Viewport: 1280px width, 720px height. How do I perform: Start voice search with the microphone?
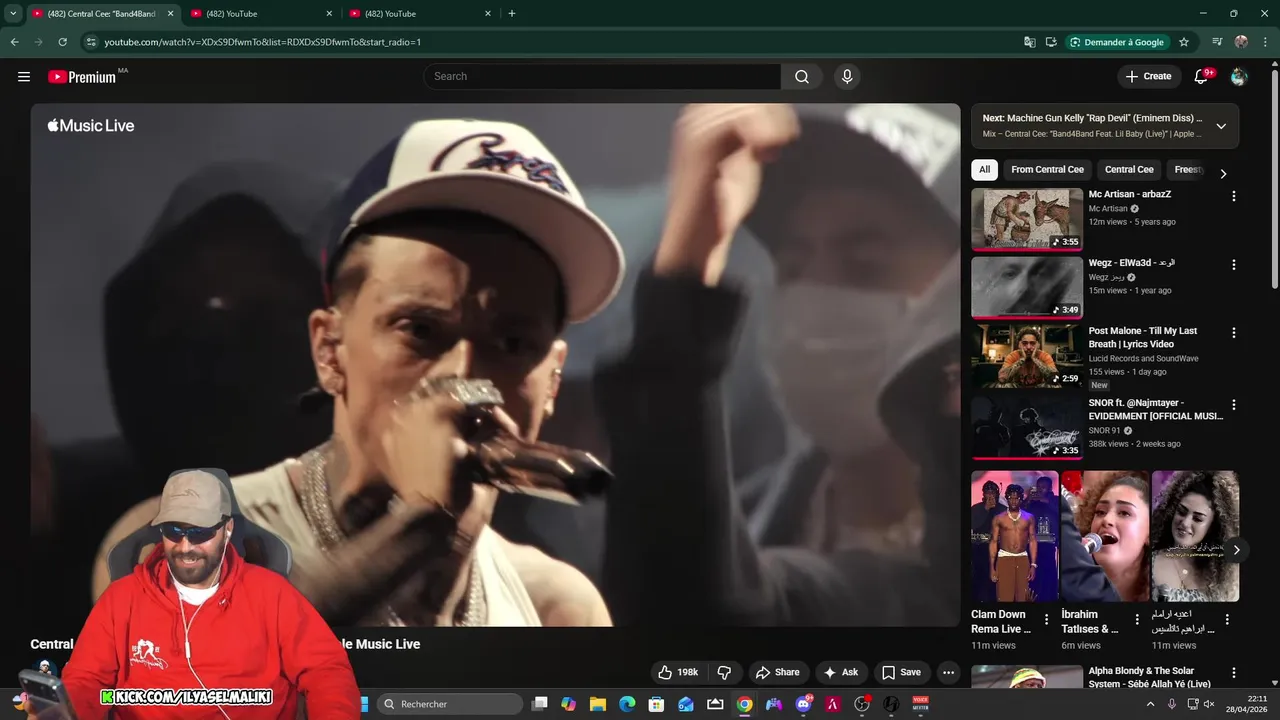tap(847, 76)
